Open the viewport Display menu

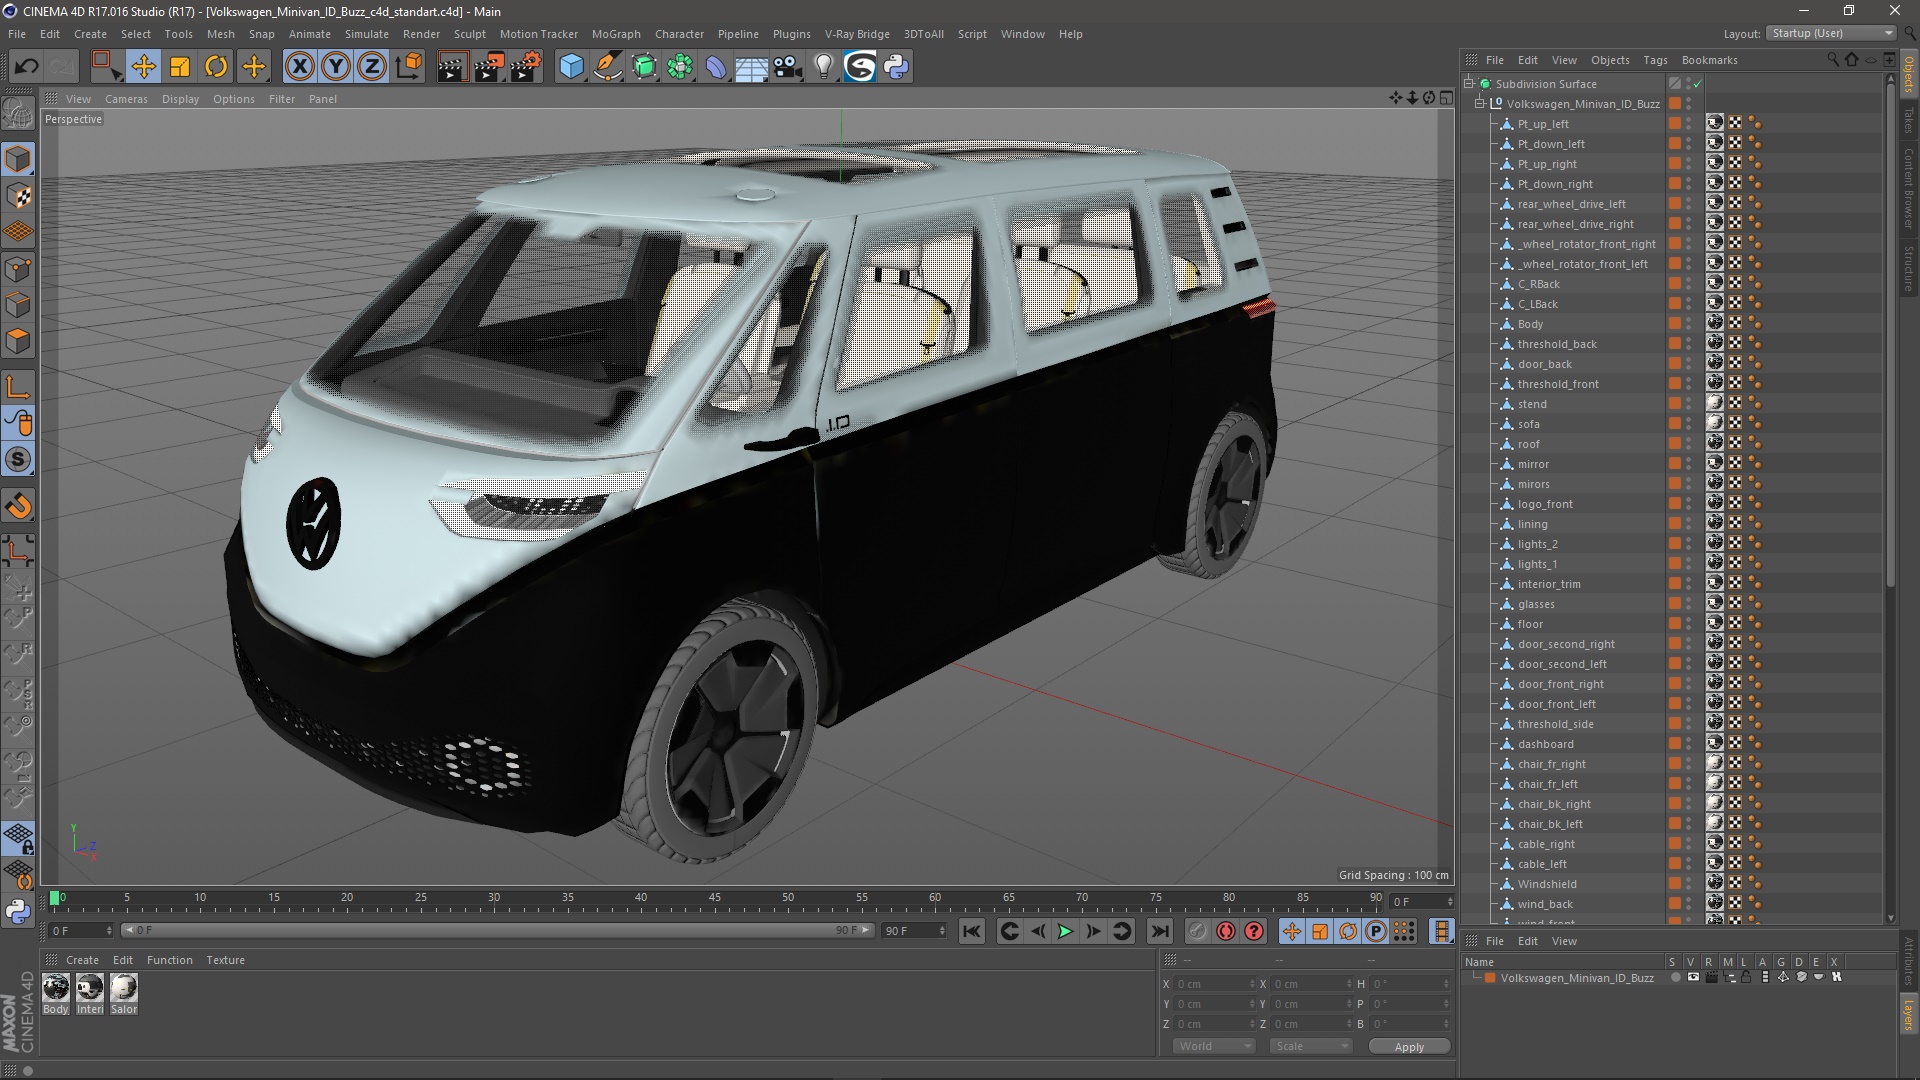tap(180, 99)
